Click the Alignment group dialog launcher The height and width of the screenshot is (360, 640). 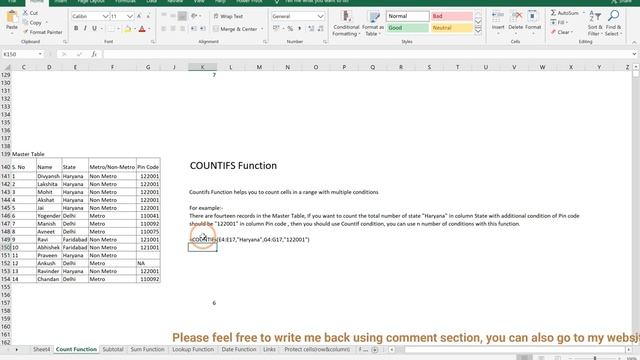coord(265,42)
